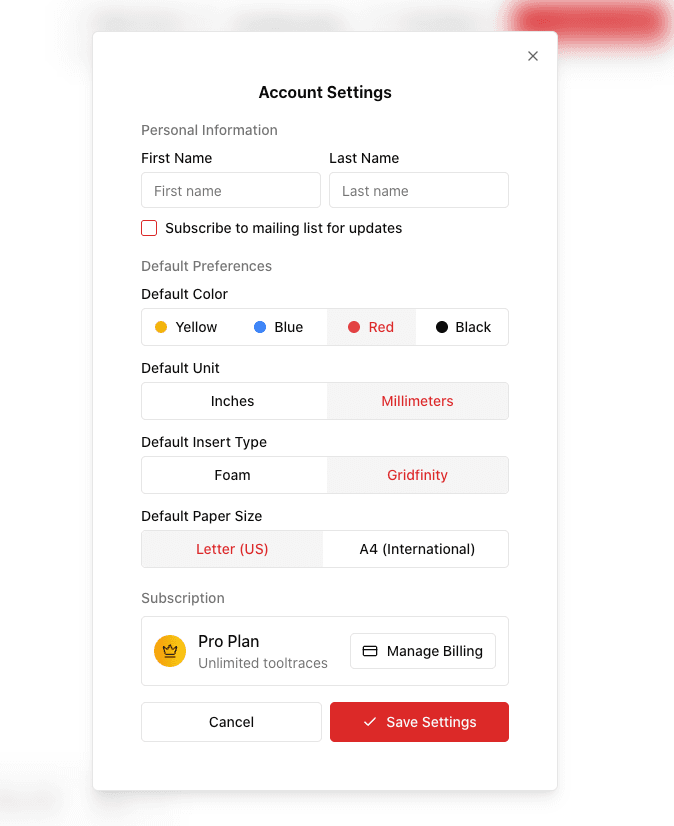The height and width of the screenshot is (826, 674).
Task: Select the Black default color option
Action: coord(461,327)
